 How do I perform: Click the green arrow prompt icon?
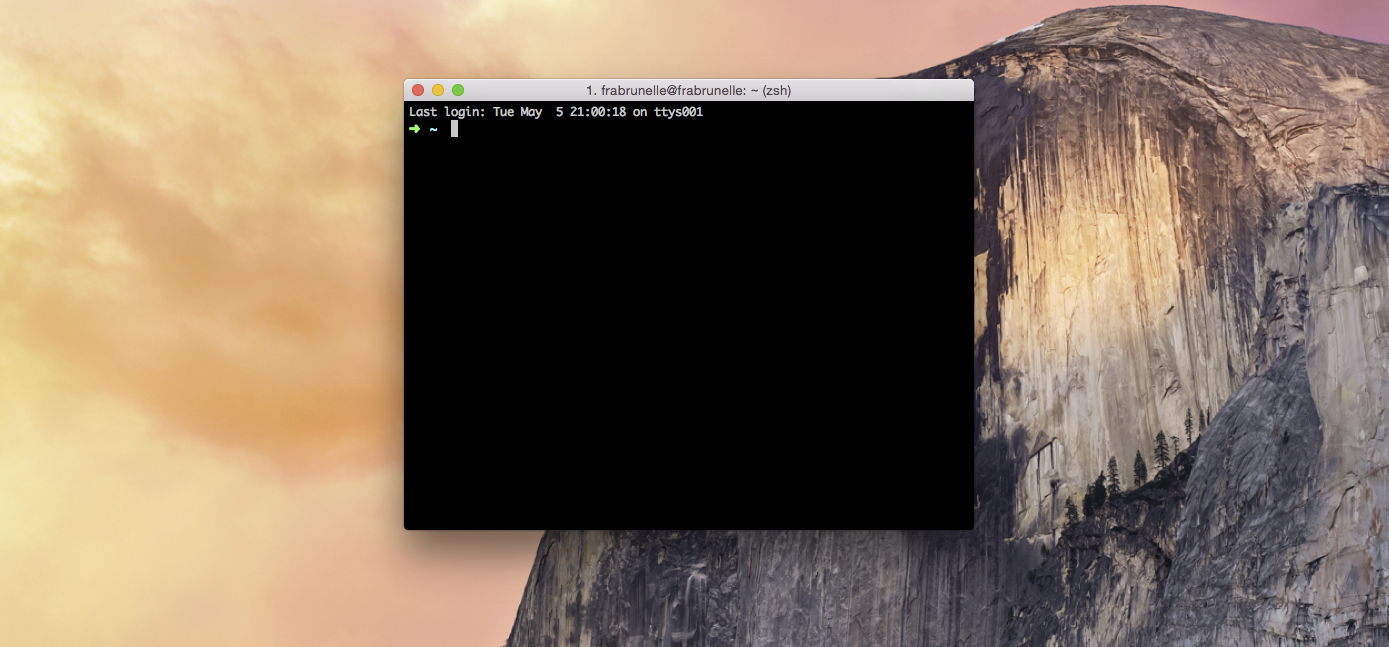click(x=416, y=128)
